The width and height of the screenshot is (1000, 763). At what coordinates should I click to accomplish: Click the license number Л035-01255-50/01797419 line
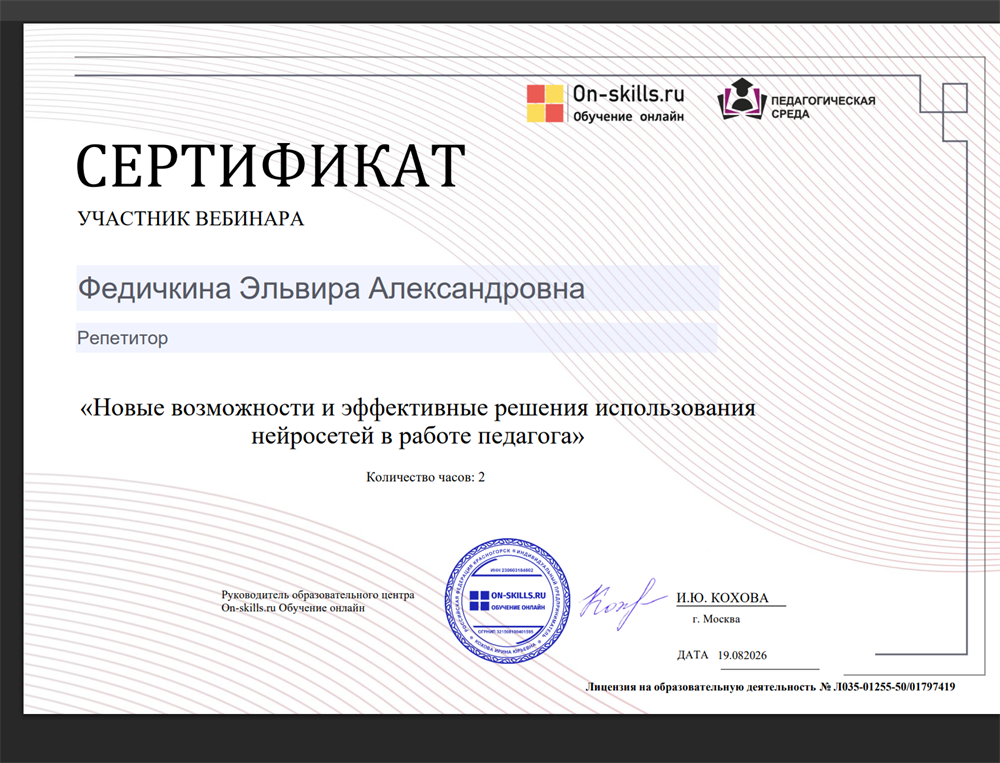[770, 687]
